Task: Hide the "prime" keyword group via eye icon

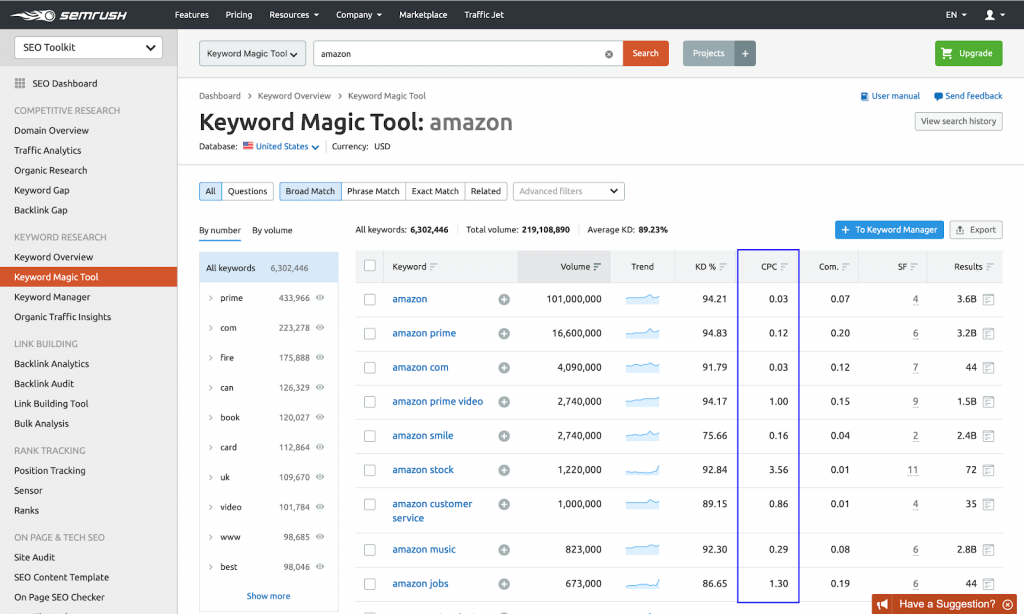Action: (319, 297)
